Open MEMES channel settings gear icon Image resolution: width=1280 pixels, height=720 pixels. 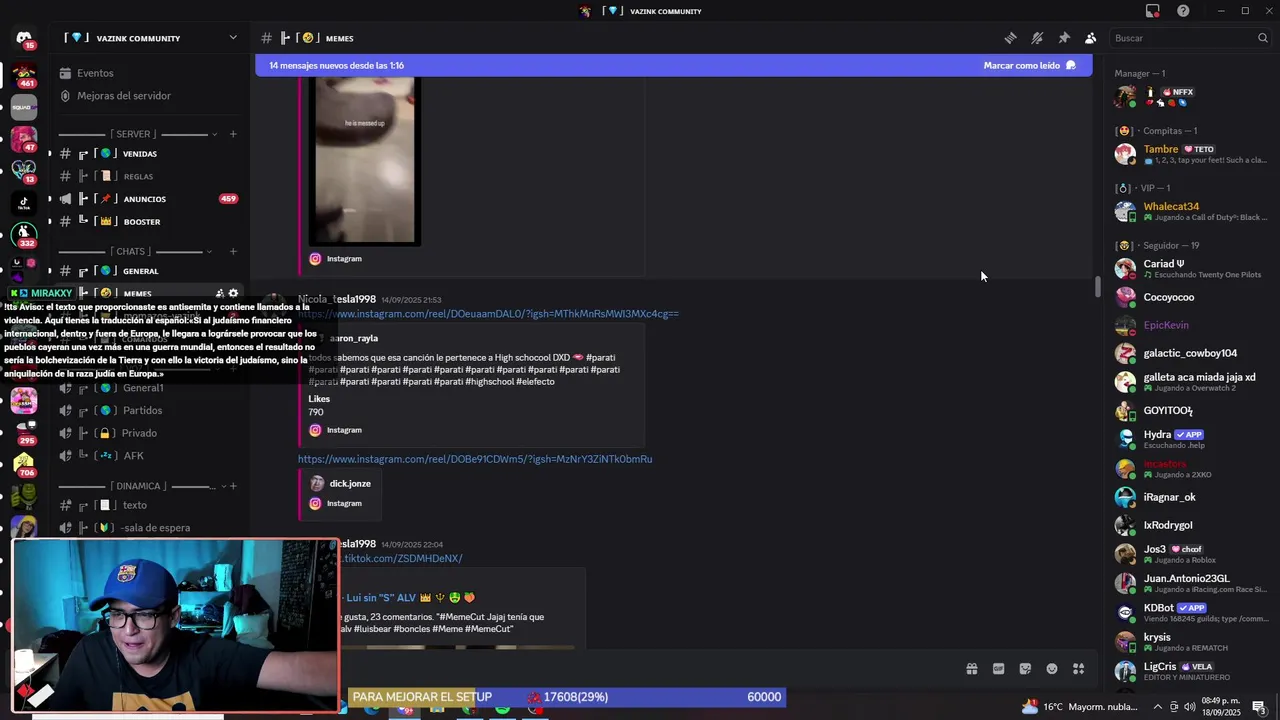point(233,294)
